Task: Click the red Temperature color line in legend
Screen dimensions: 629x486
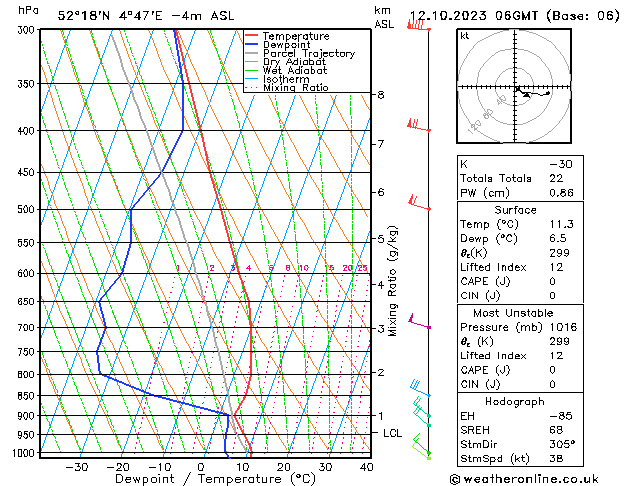Action: [251, 36]
